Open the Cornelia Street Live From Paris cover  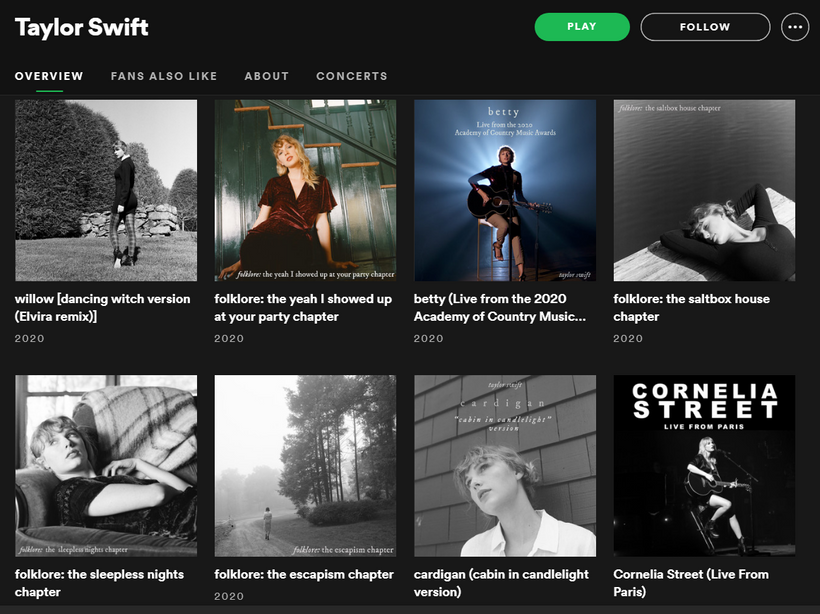[x=704, y=465]
